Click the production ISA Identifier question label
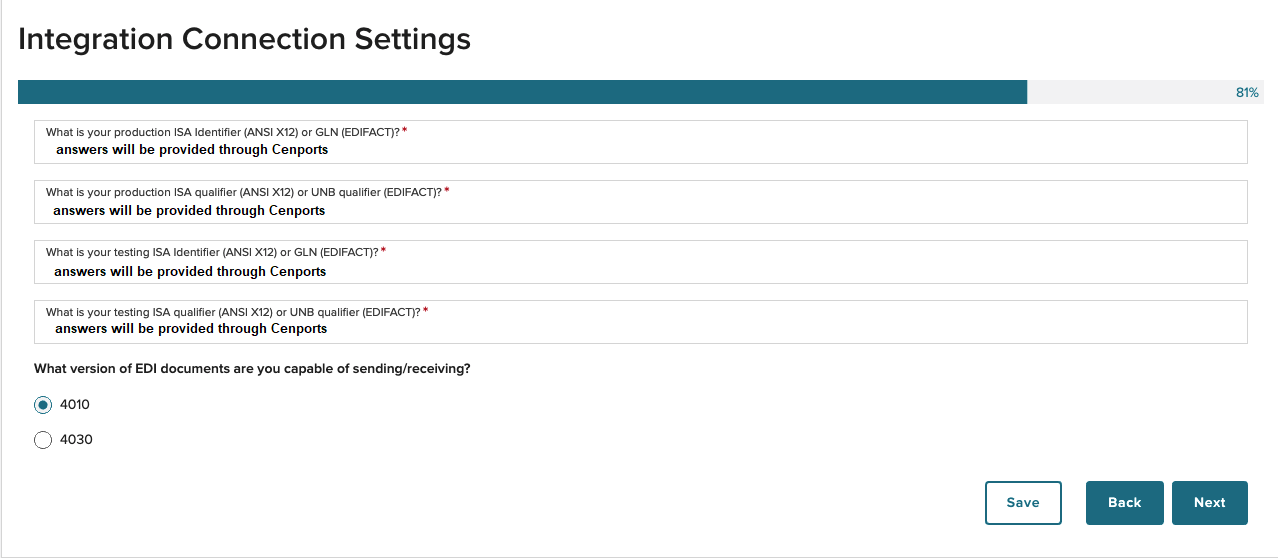 [223, 132]
